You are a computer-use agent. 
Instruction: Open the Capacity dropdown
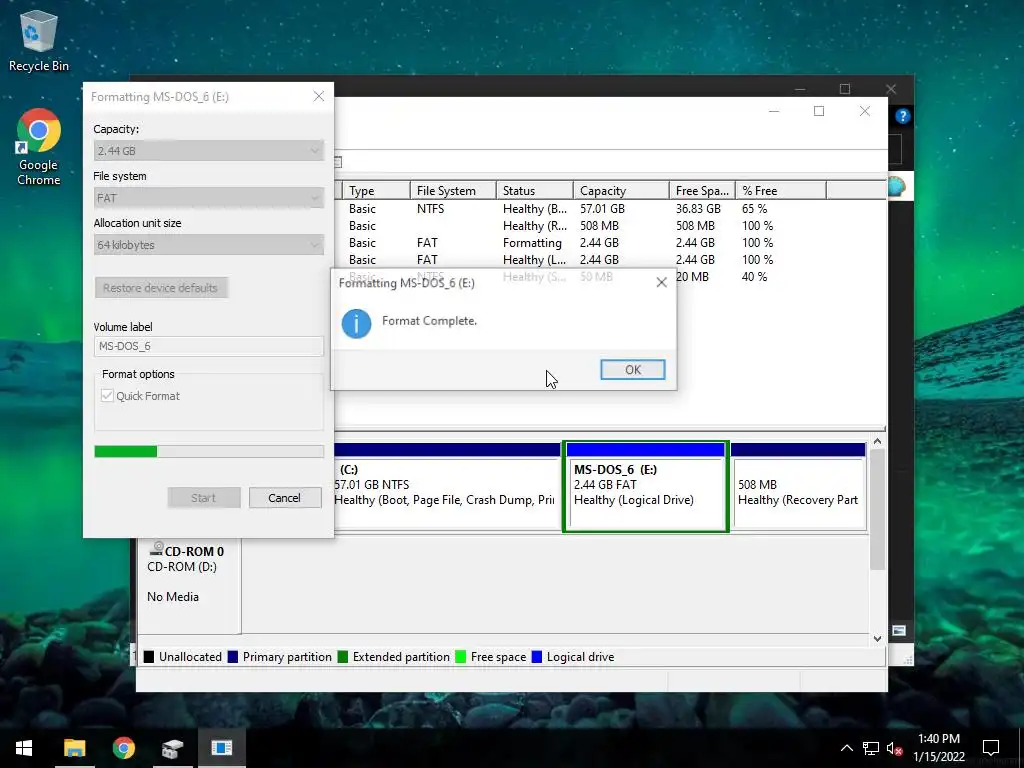pyautogui.click(x=209, y=151)
